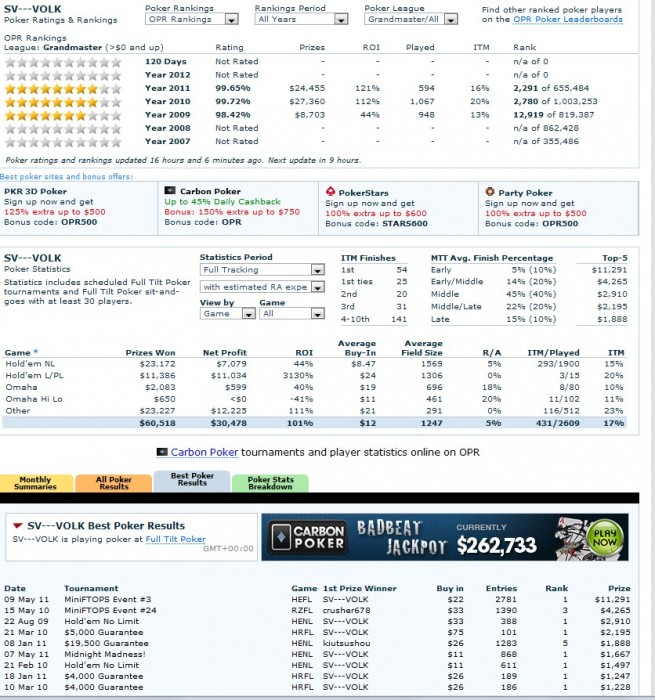
Task: Open the Rankings Period All Years dropdown
Action: (x=301, y=19)
